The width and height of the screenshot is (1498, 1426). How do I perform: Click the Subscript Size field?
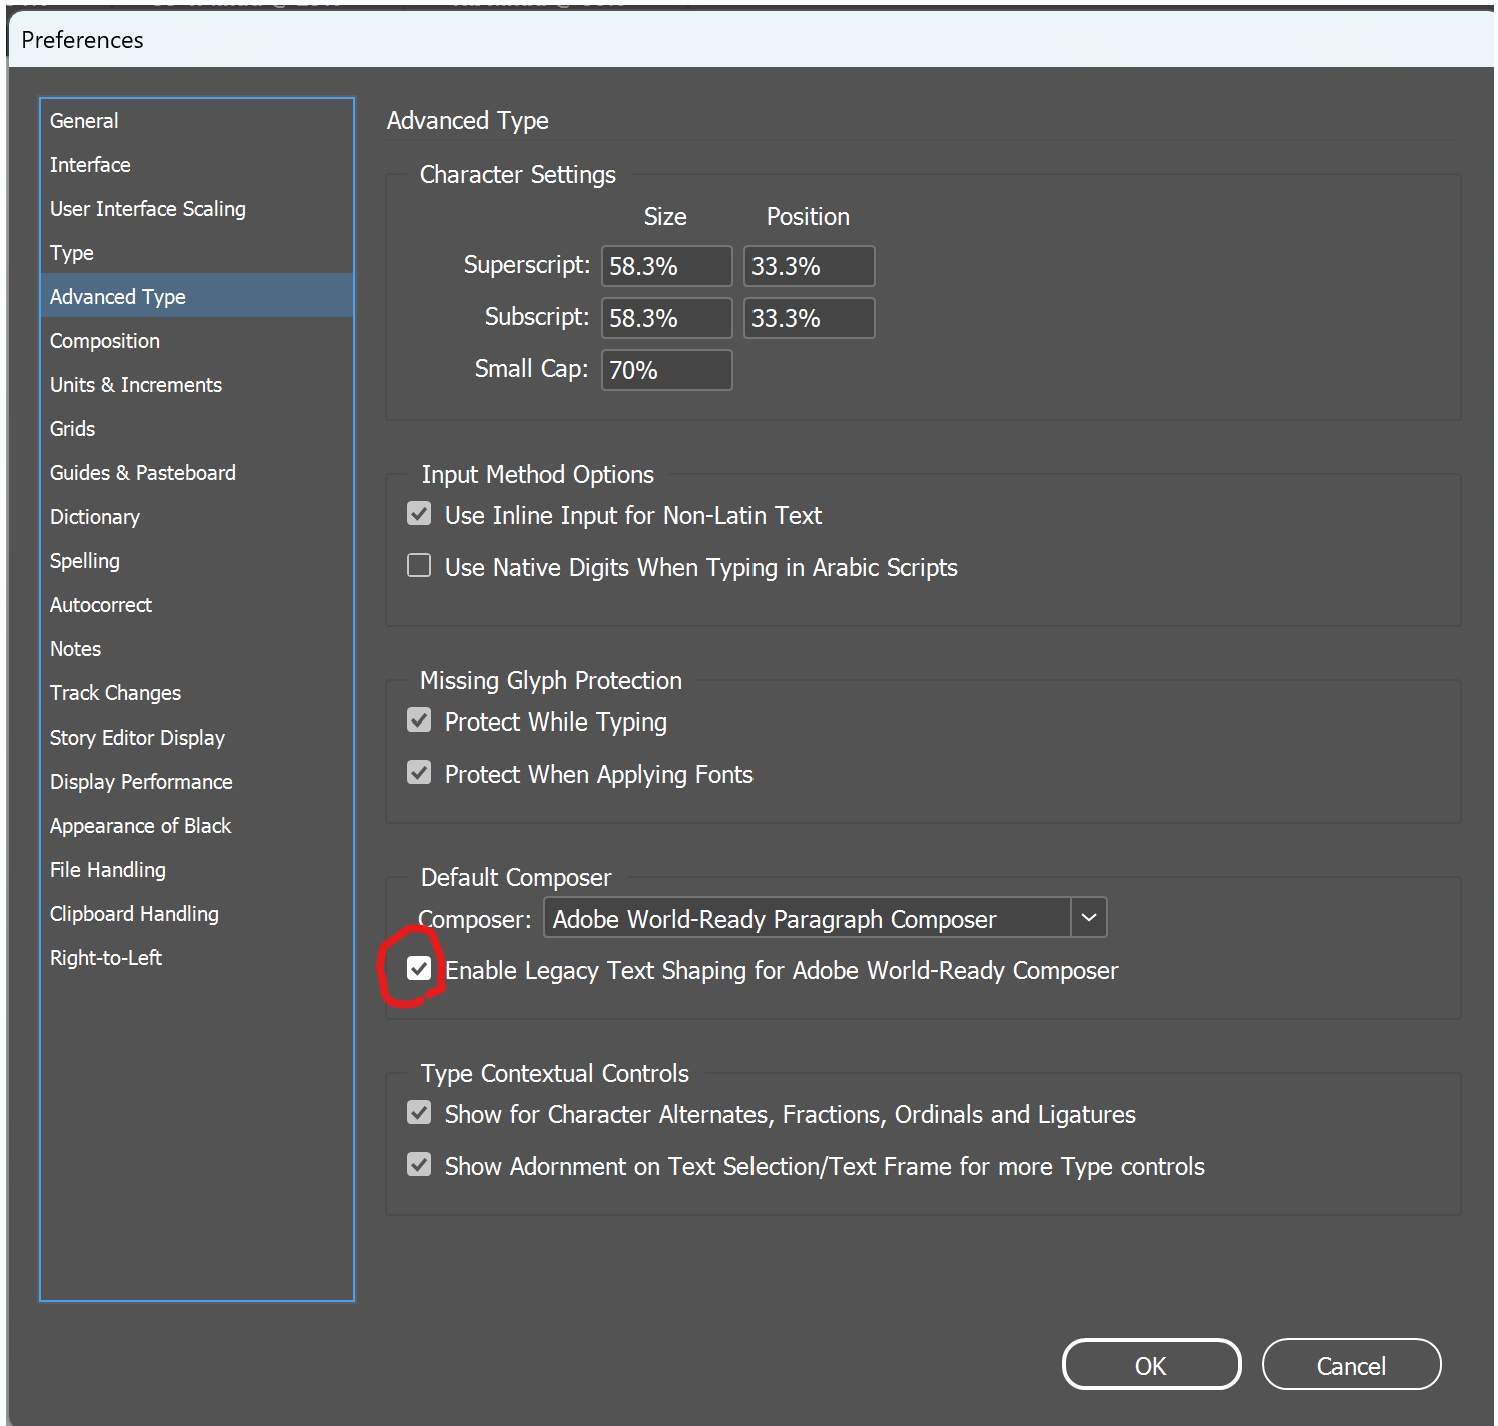pos(667,318)
